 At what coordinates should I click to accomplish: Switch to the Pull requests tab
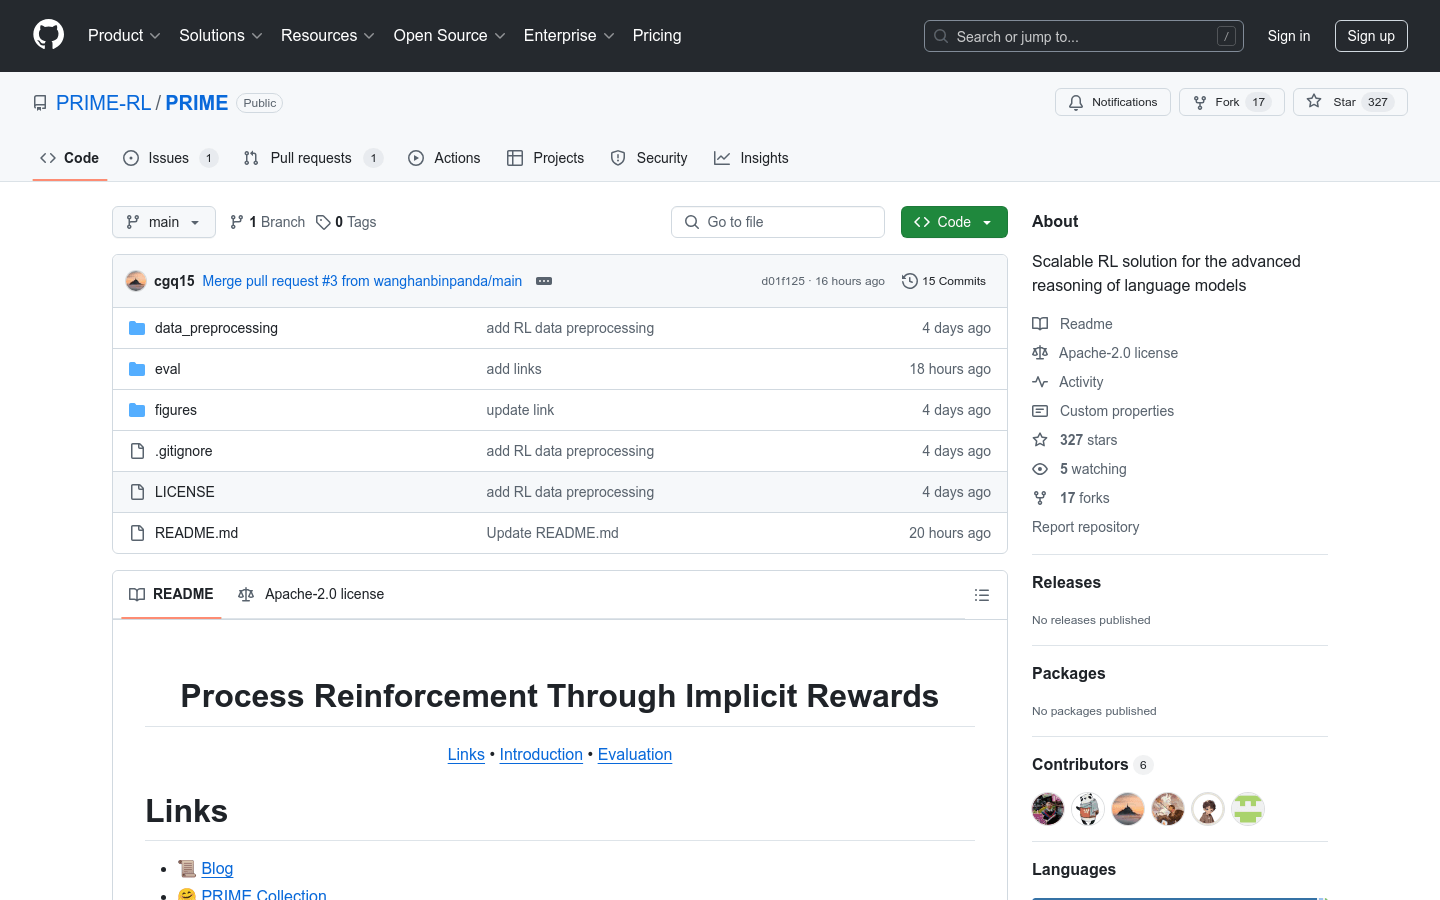313,158
